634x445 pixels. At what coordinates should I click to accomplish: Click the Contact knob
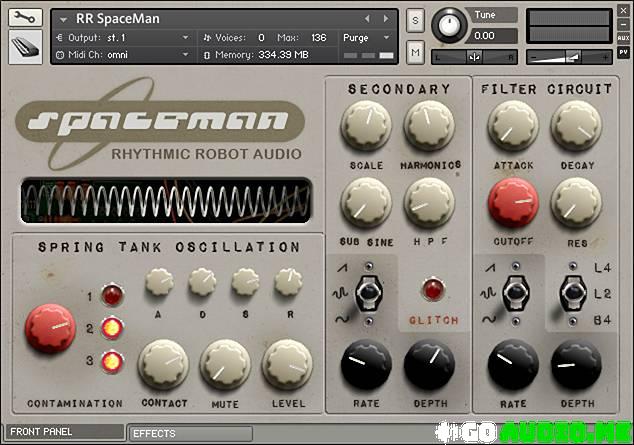(x=163, y=365)
